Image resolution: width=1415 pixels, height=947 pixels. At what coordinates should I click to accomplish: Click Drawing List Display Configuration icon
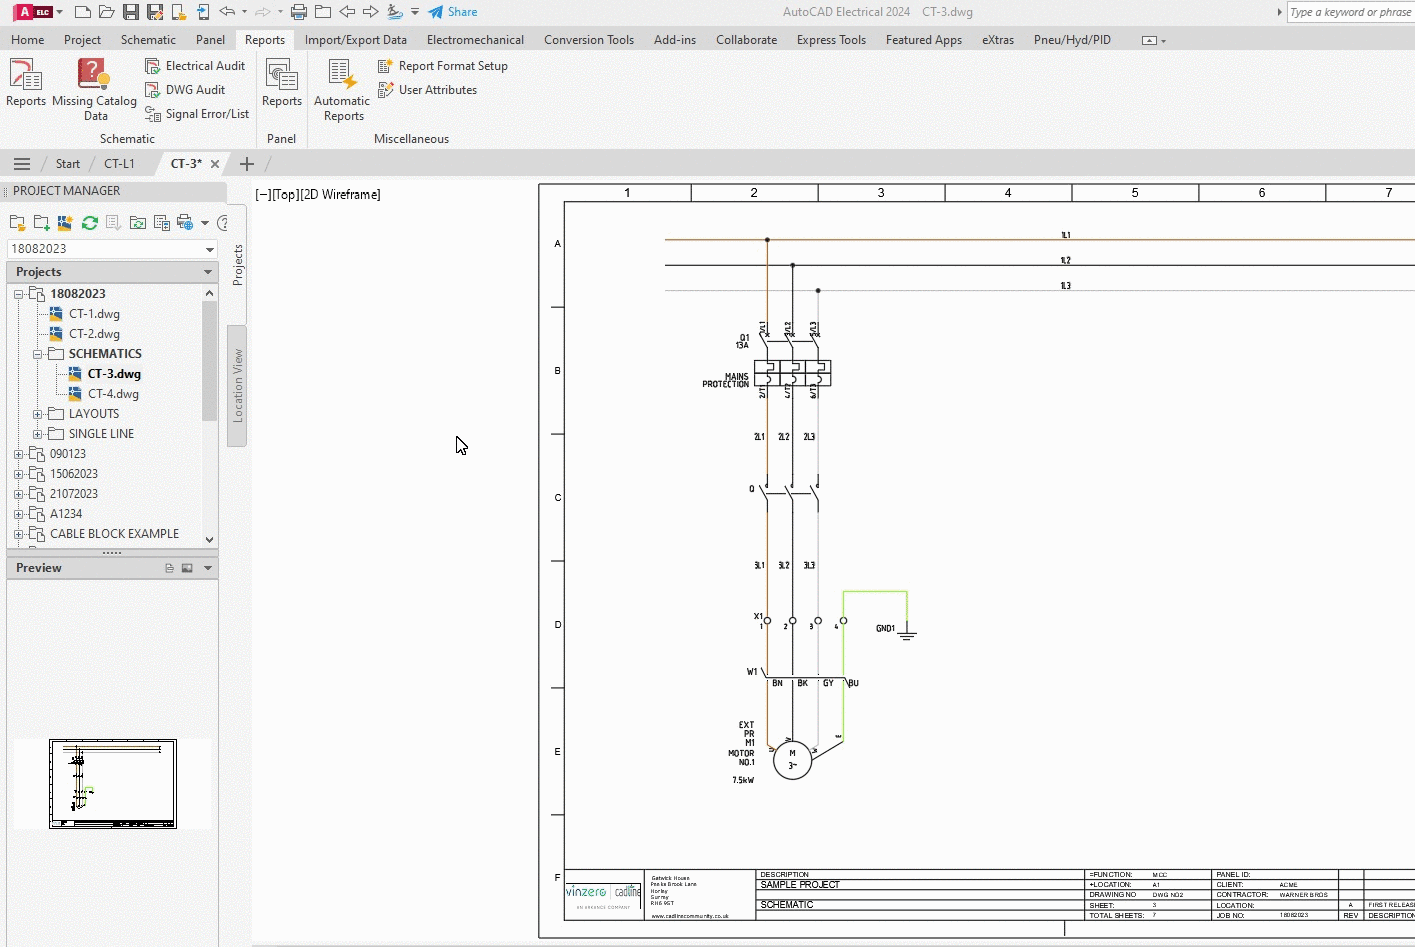pos(162,223)
